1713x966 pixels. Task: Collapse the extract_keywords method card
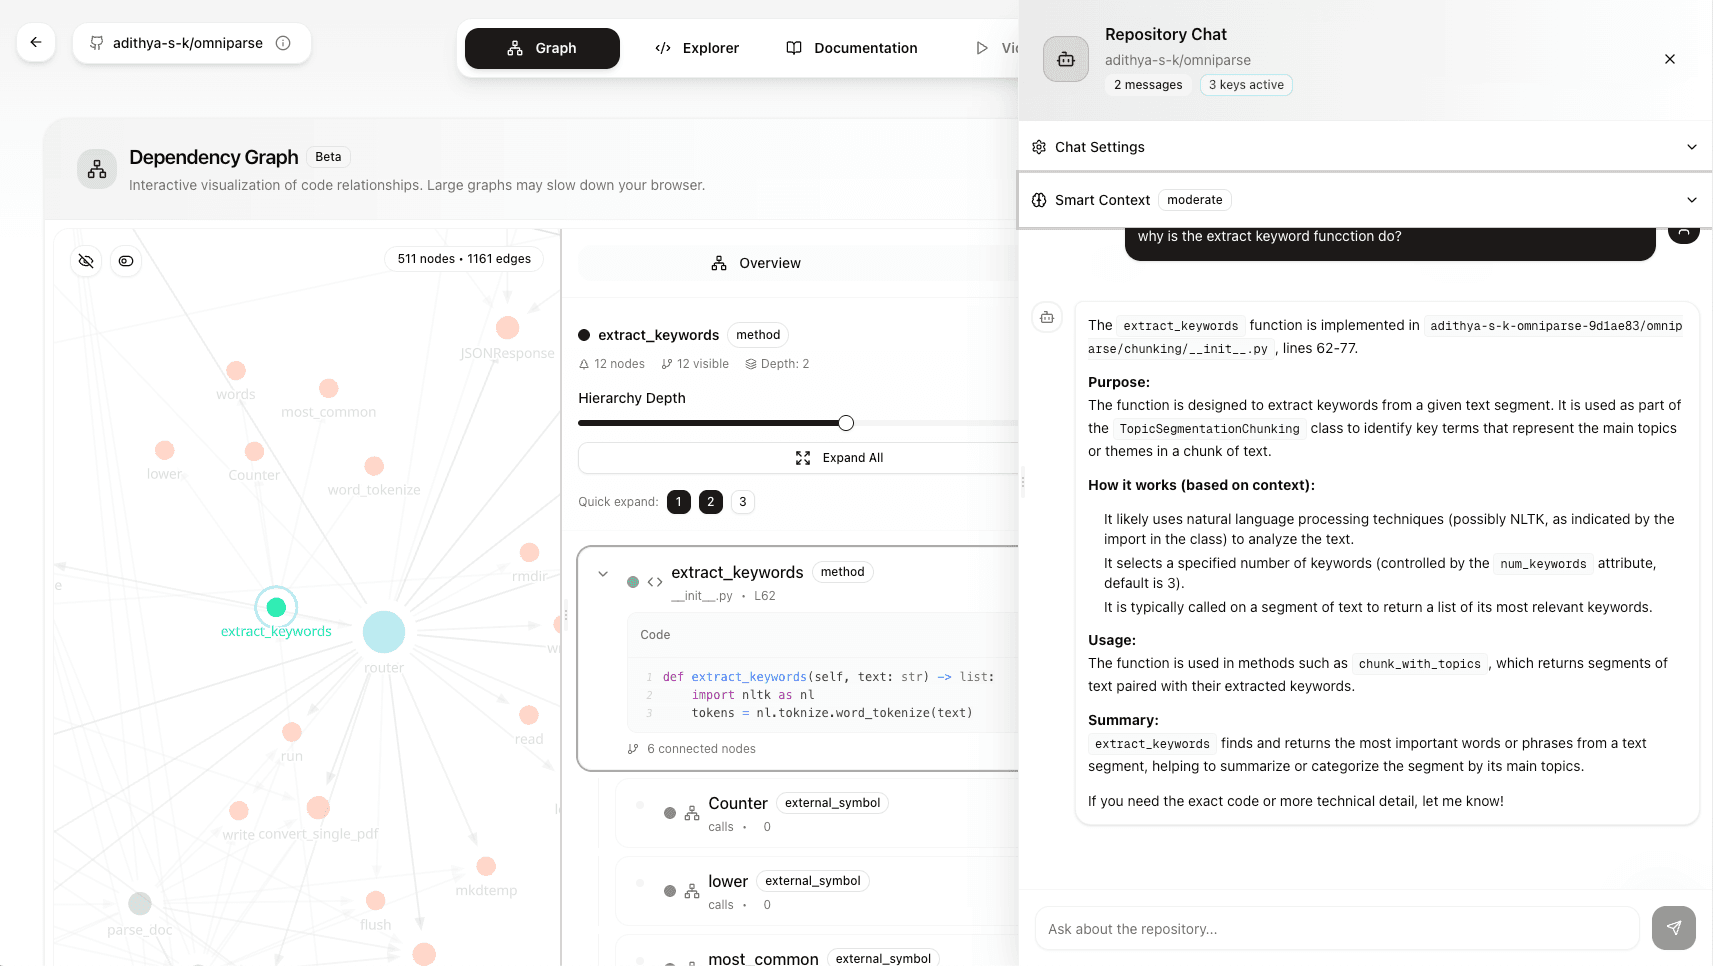pyautogui.click(x=603, y=574)
